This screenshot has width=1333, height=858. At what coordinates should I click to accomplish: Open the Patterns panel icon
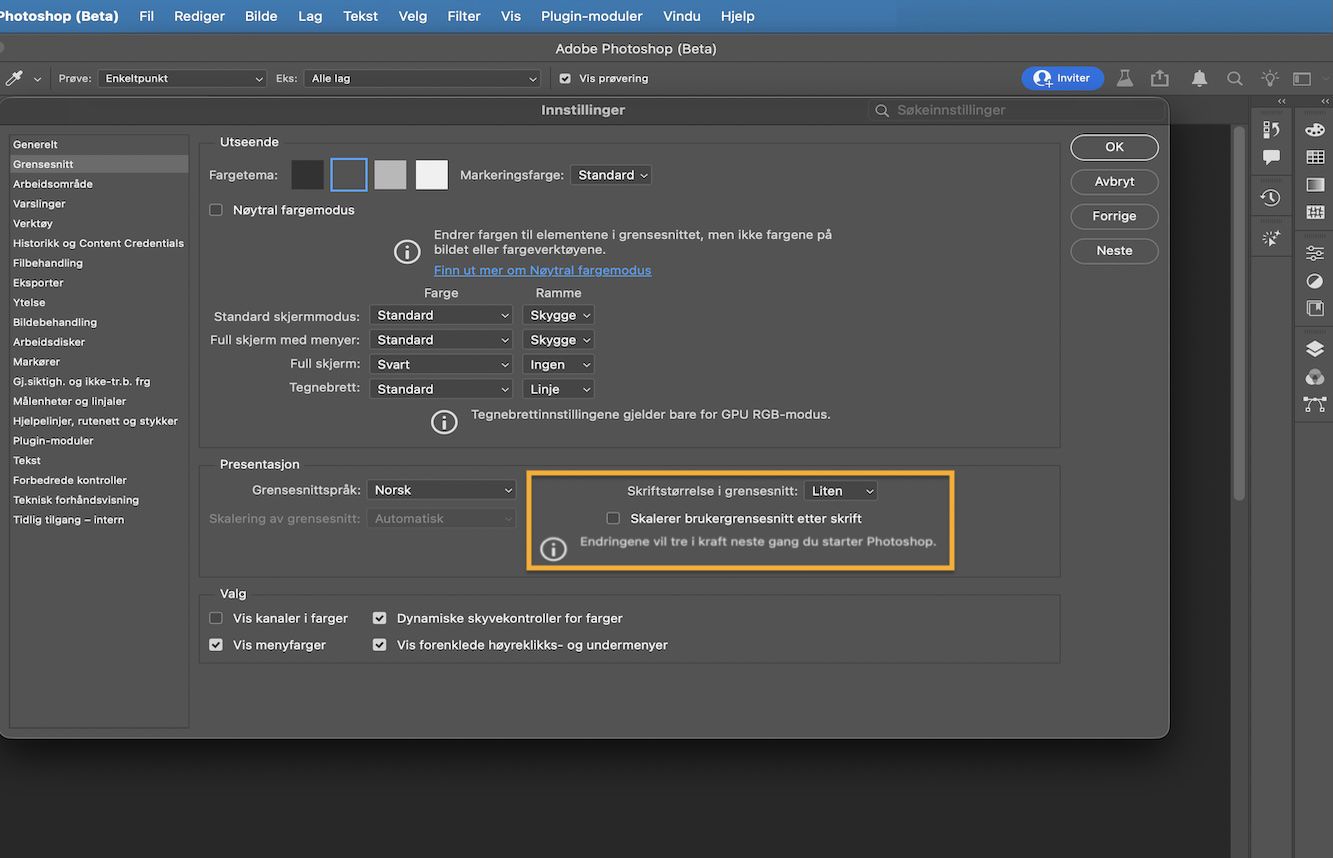(x=1314, y=210)
